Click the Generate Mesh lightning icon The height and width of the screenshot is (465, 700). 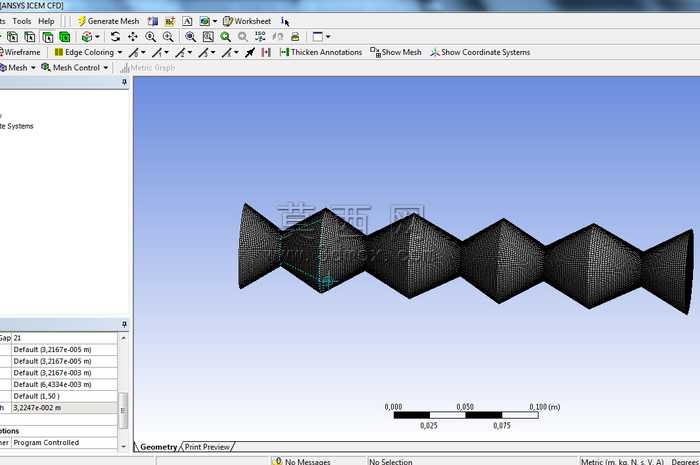82,21
